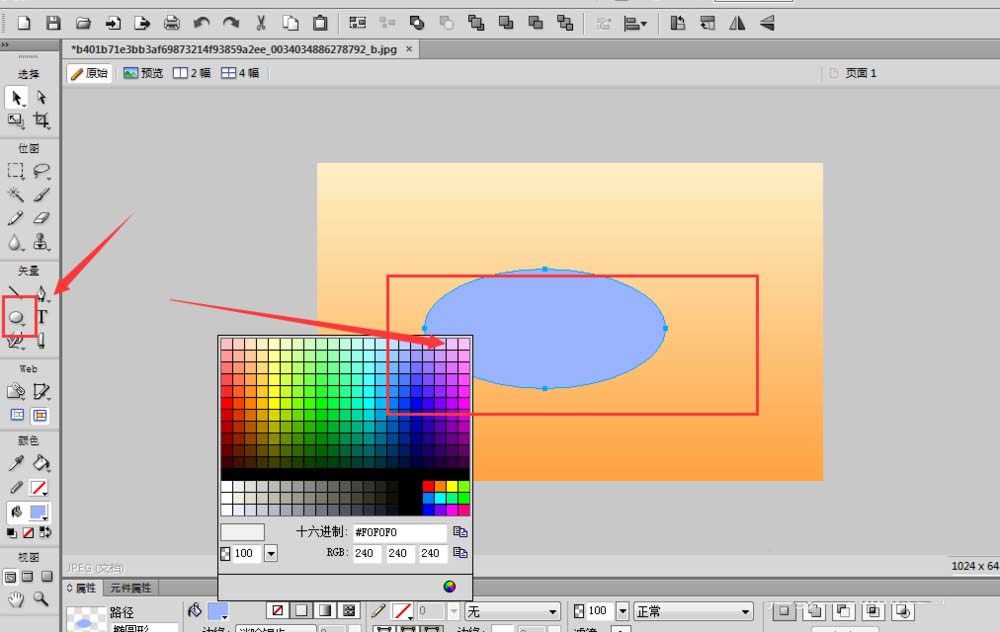The height and width of the screenshot is (632, 1000).
Task: Select the Slice tool
Action: click(x=41, y=391)
